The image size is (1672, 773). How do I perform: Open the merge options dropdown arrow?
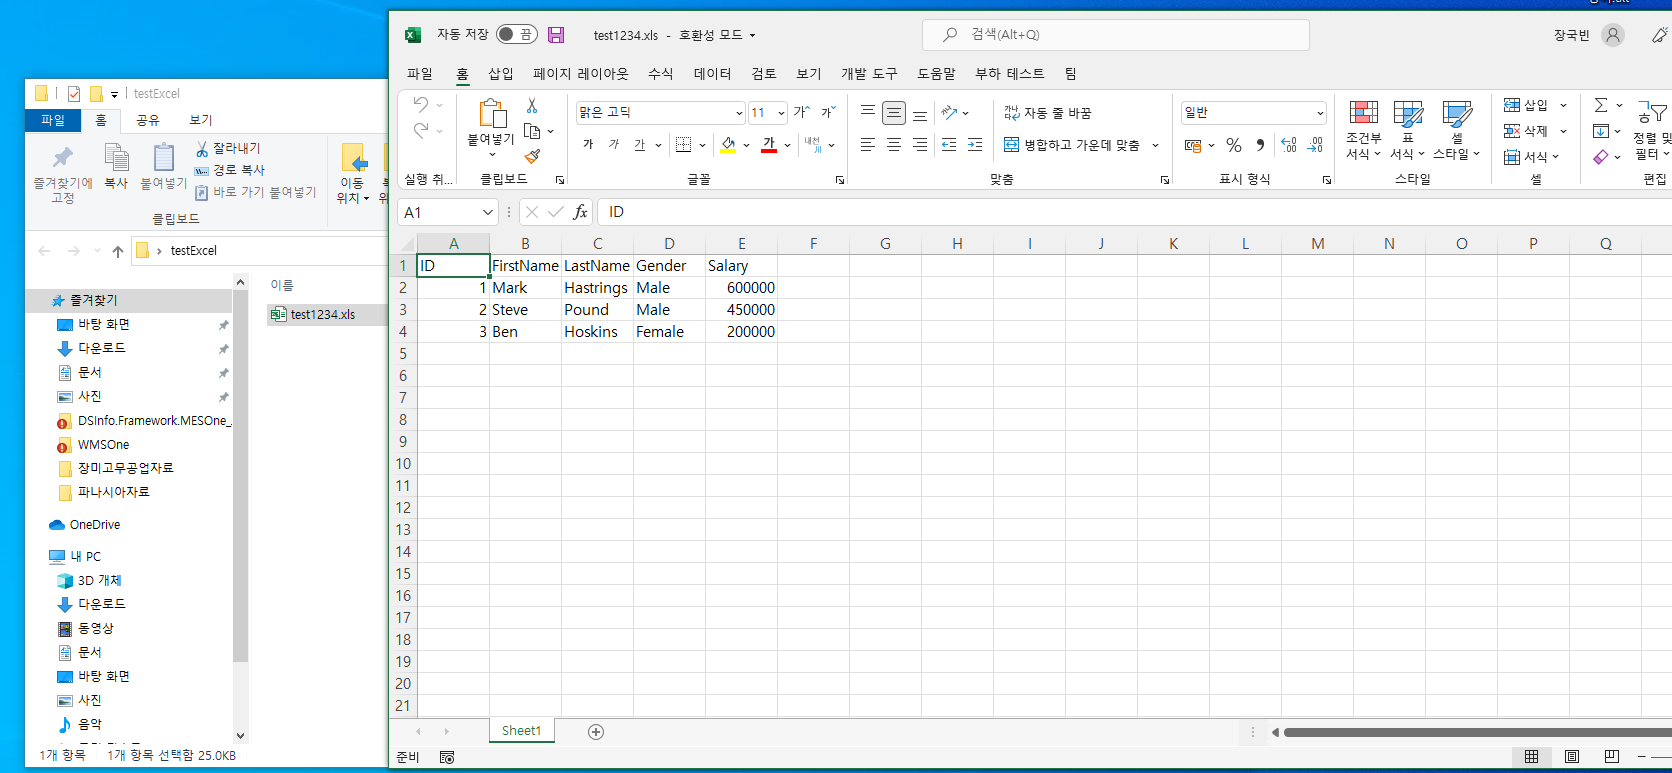[1155, 145]
